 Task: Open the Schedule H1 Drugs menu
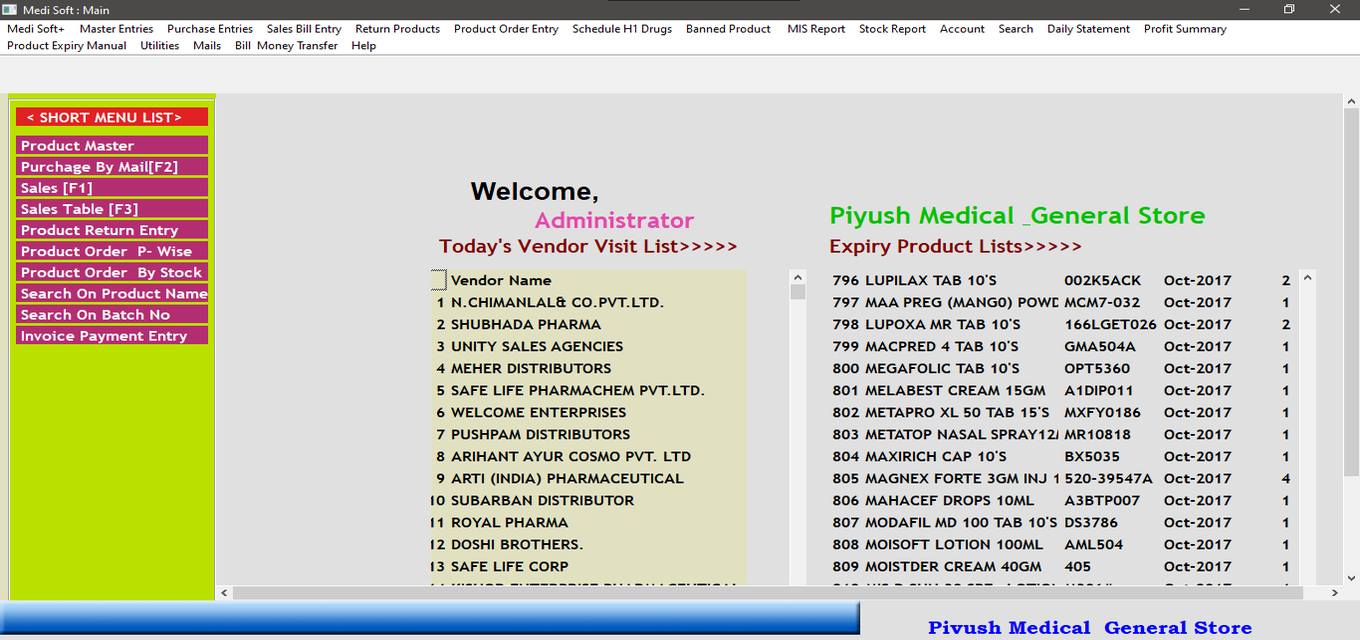click(x=622, y=29)
